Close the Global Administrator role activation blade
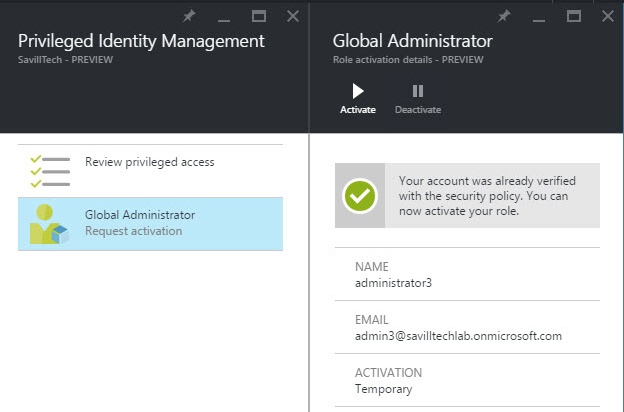 (x=607, y=16)
